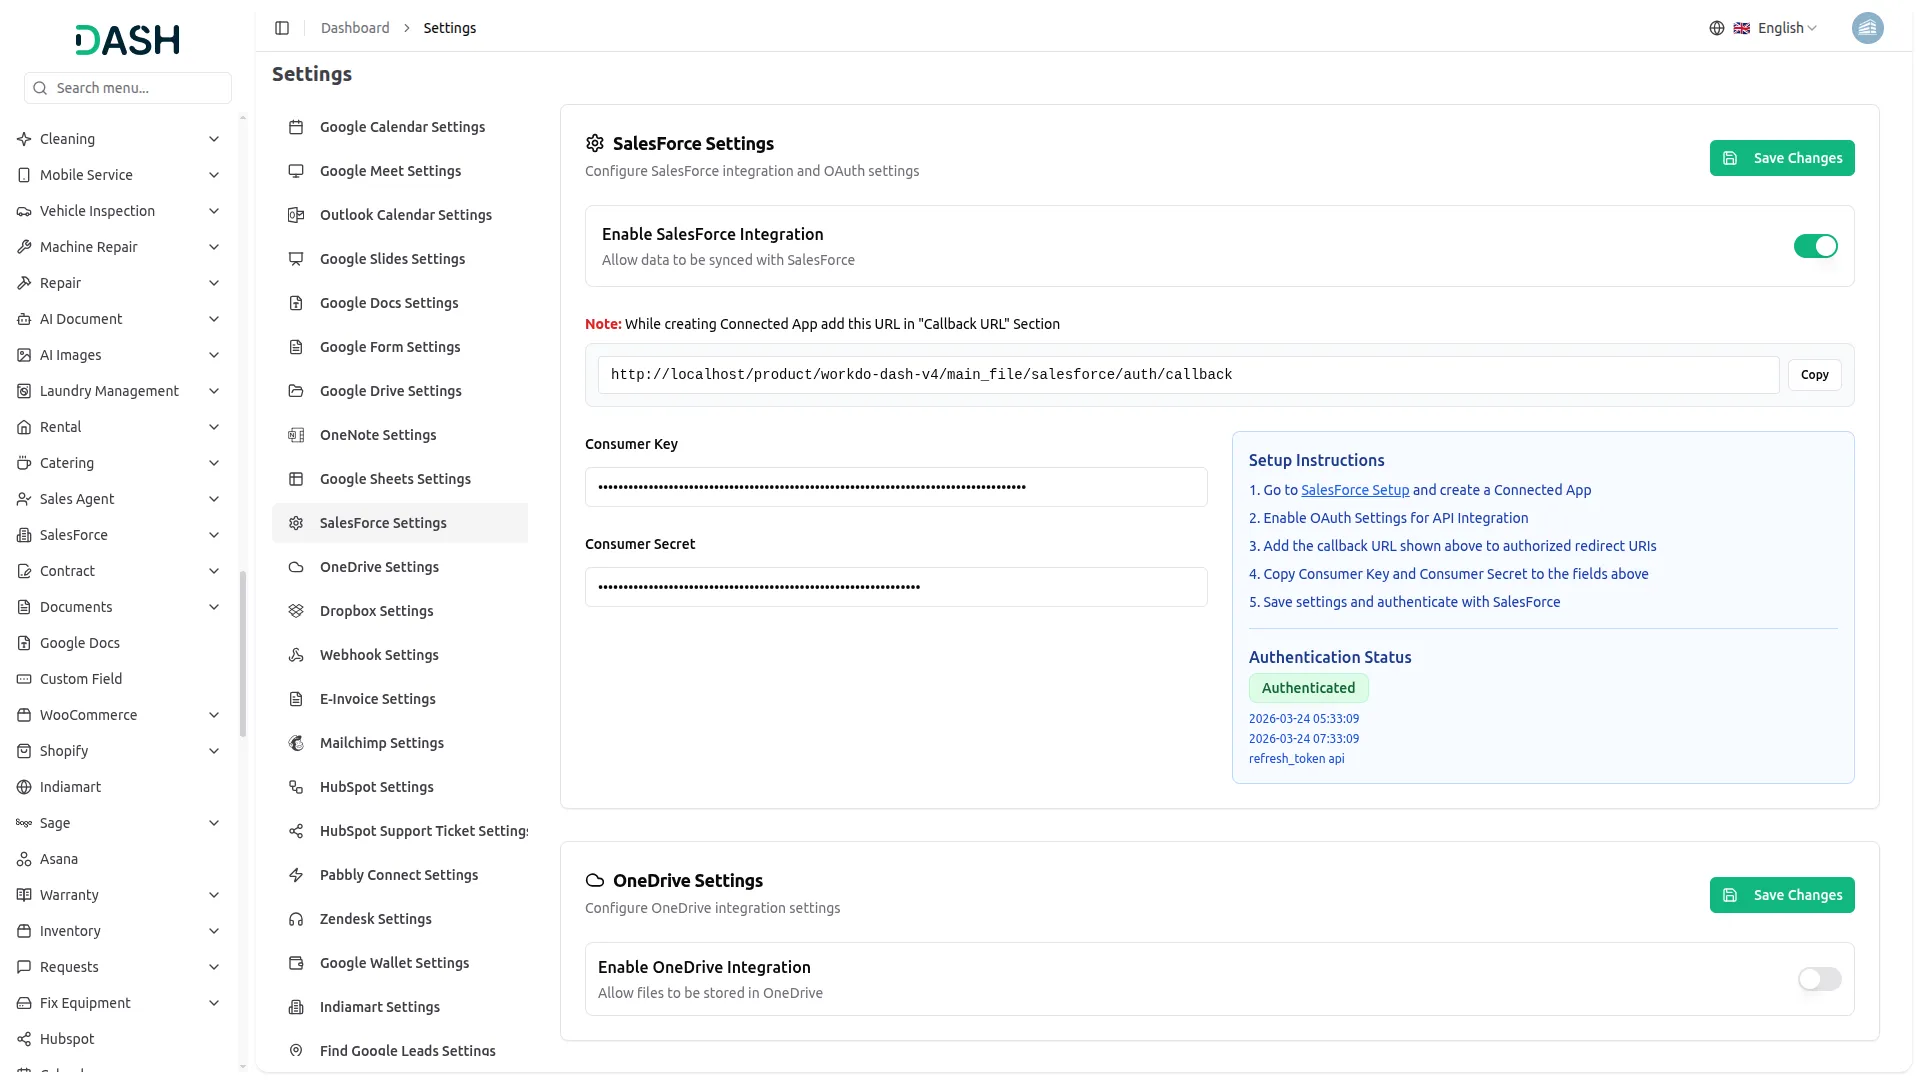Open Sales Agent in the sidebar

pos(120,499)
